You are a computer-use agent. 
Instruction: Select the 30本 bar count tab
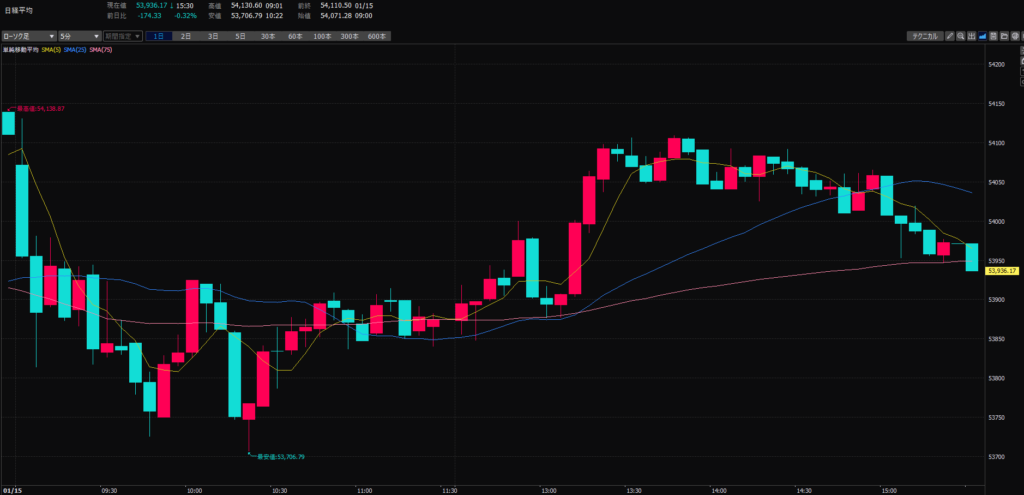[267, 36]
